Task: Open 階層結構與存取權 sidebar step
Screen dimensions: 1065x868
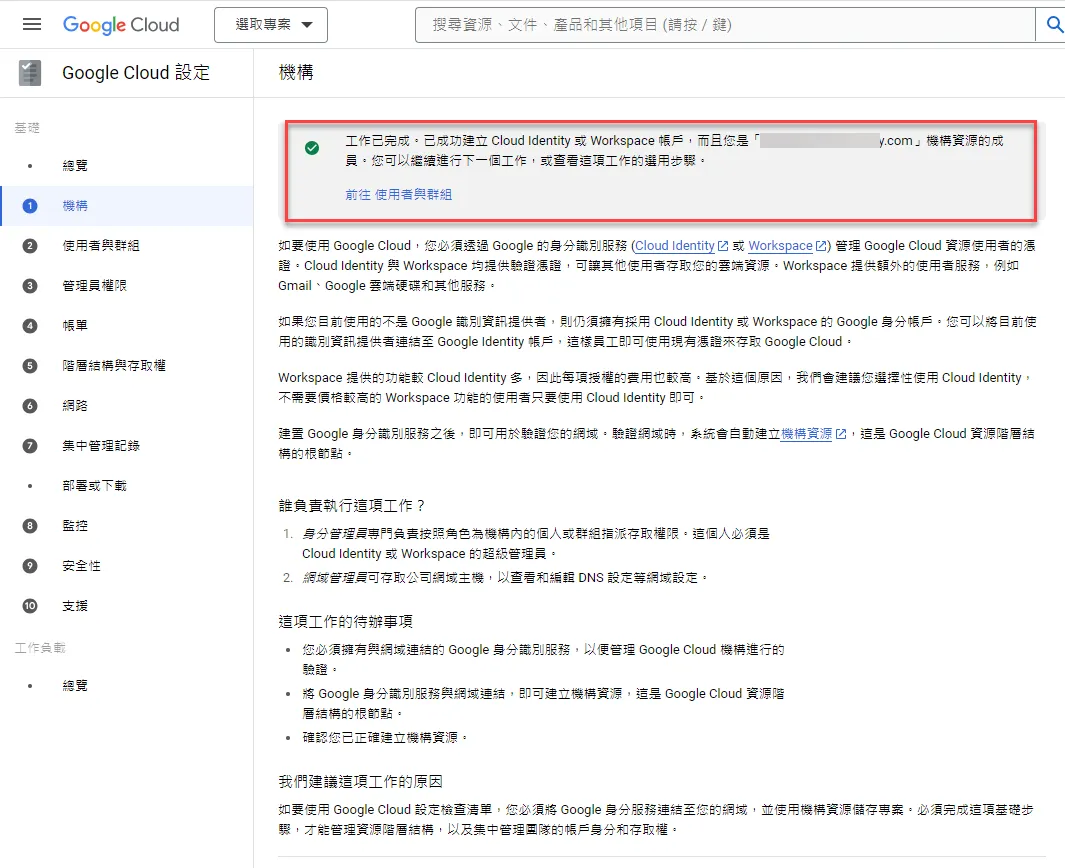Action: point(114,366)
